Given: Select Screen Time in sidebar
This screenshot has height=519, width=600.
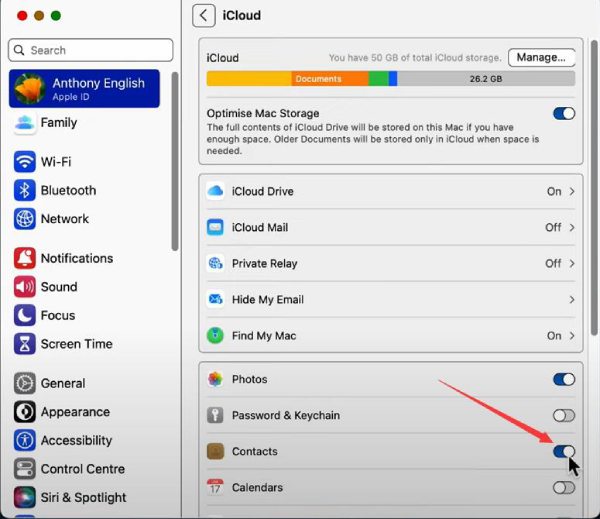Looking at the screenshot, I should point(84,344).
